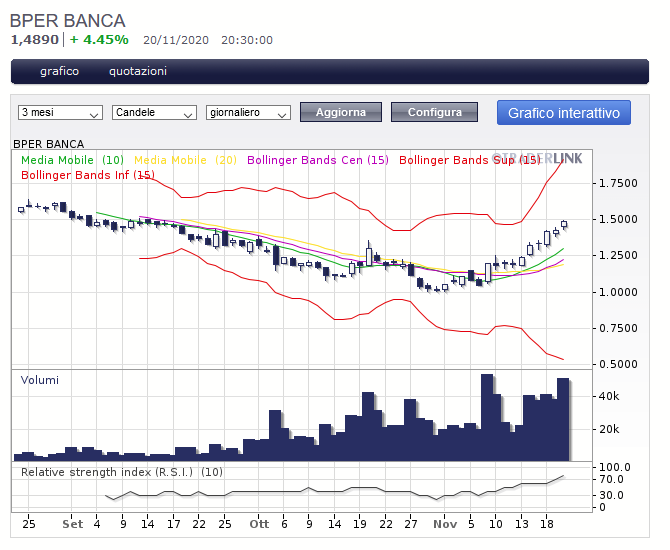670x550 pixels.
Task: Click the Bollinger Bands Sup (15) legend
Action: [x=470, y=160]
